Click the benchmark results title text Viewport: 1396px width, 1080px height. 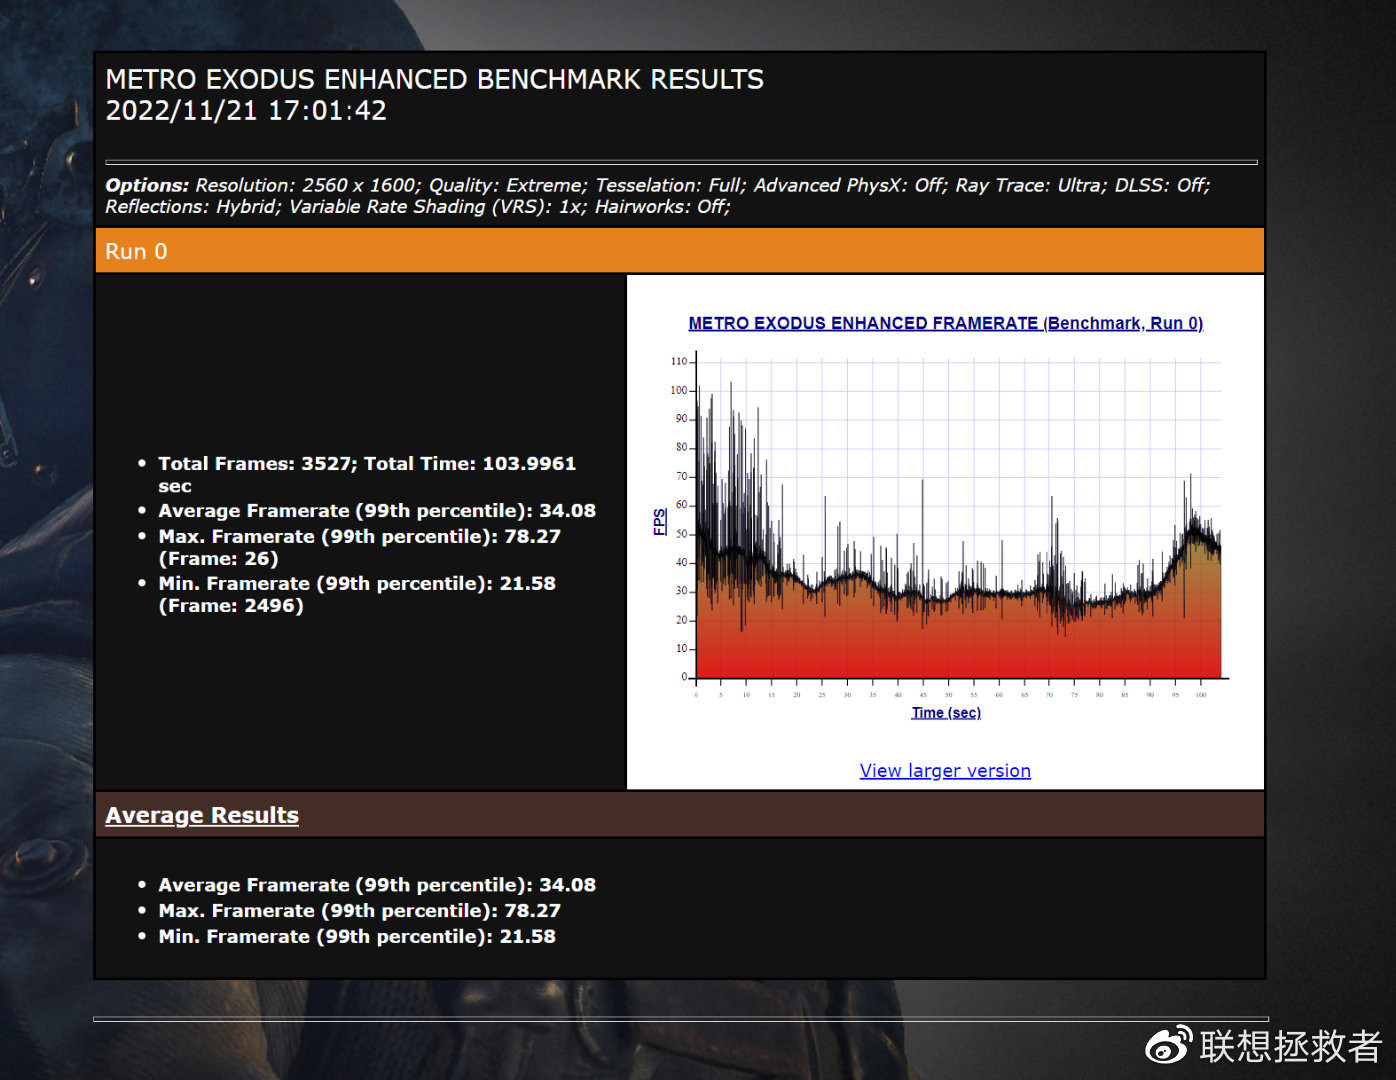point(434,80)
